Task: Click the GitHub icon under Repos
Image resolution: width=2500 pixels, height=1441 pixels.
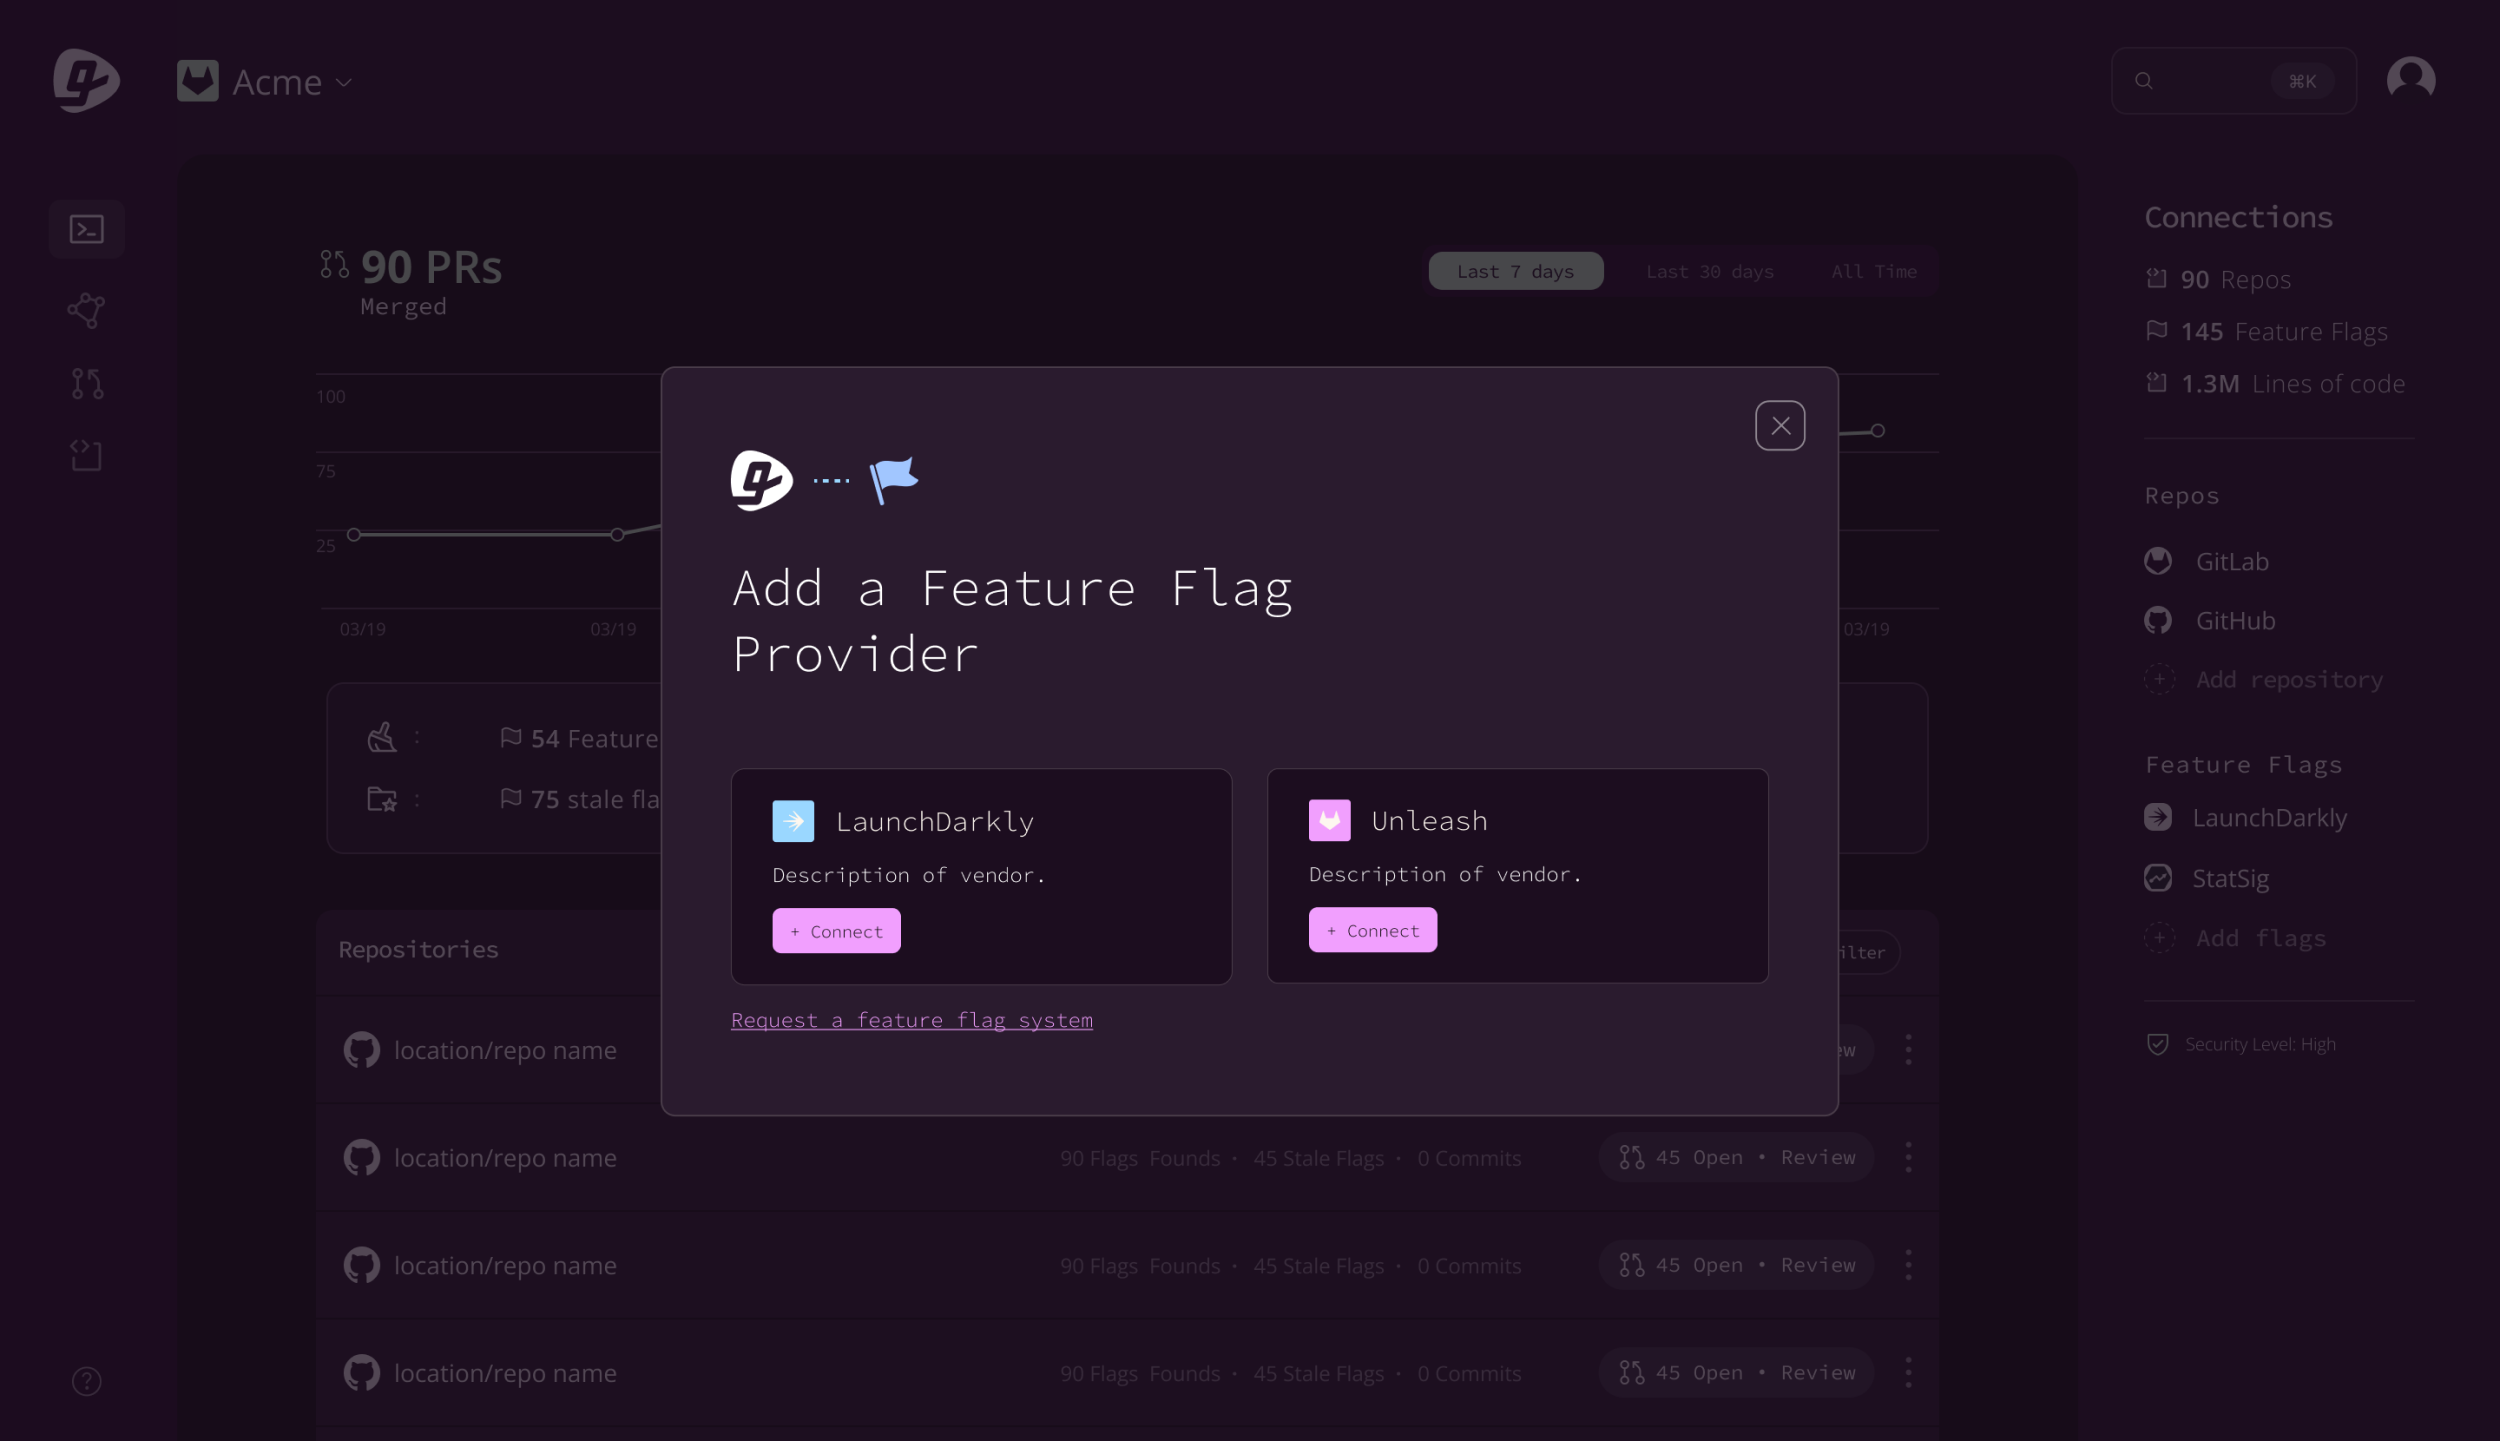Action: click(x=2157, y=621)
